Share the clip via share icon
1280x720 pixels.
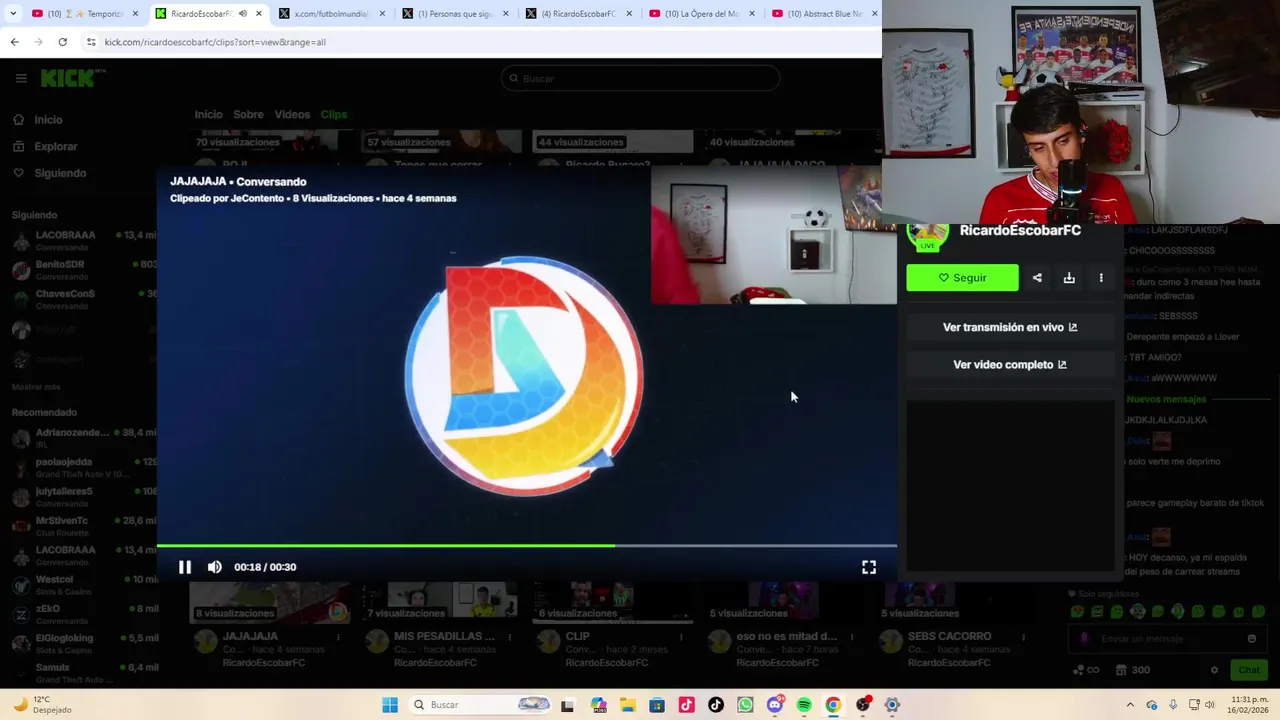click(1037, 278)
